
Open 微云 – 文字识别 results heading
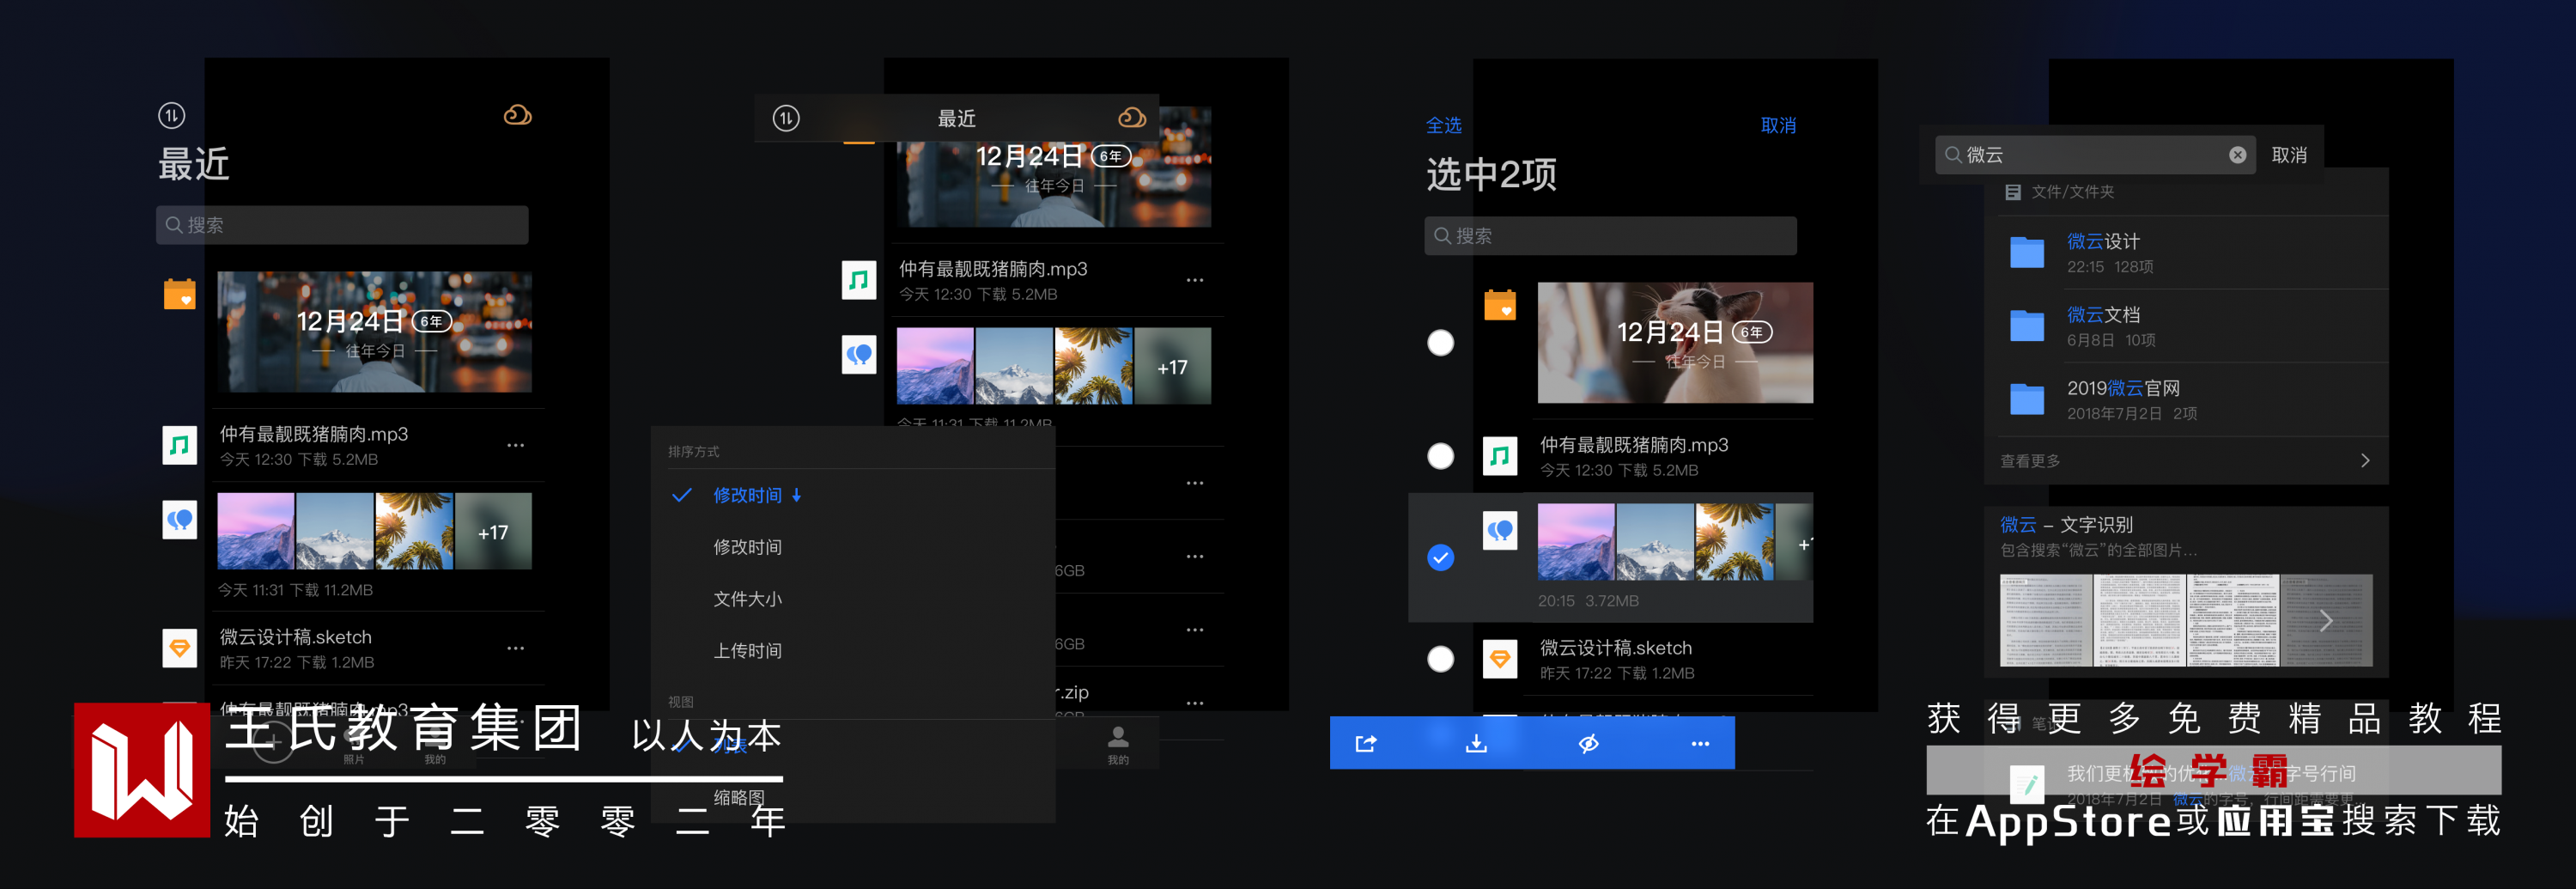(2066, 525)
